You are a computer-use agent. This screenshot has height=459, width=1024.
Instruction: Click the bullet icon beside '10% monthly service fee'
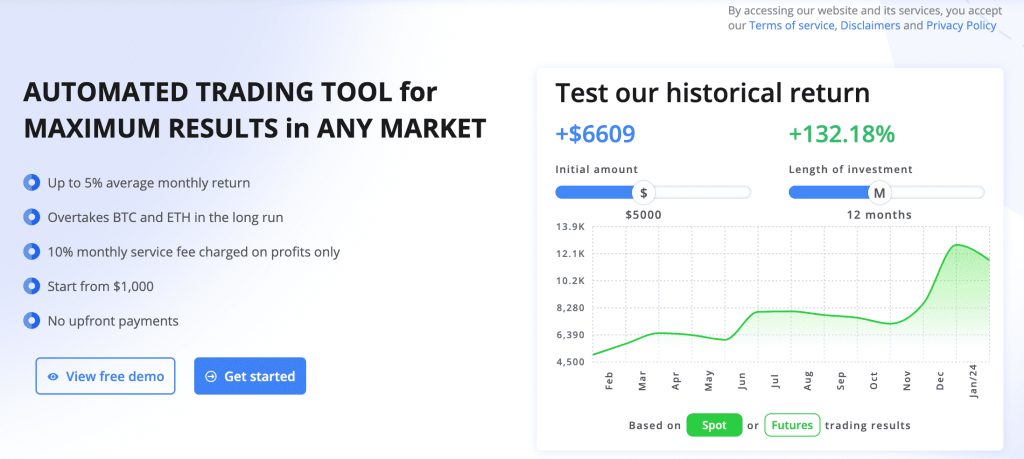click(31, 252)
